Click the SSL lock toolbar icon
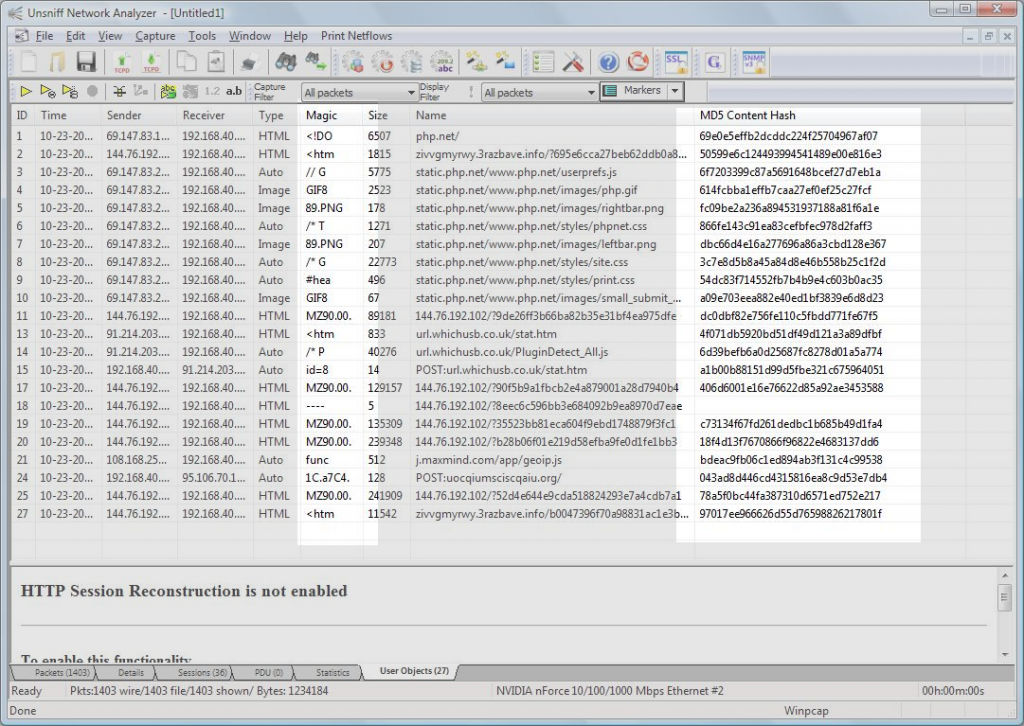The image size is (1024, 726). (x=676, y=62)
